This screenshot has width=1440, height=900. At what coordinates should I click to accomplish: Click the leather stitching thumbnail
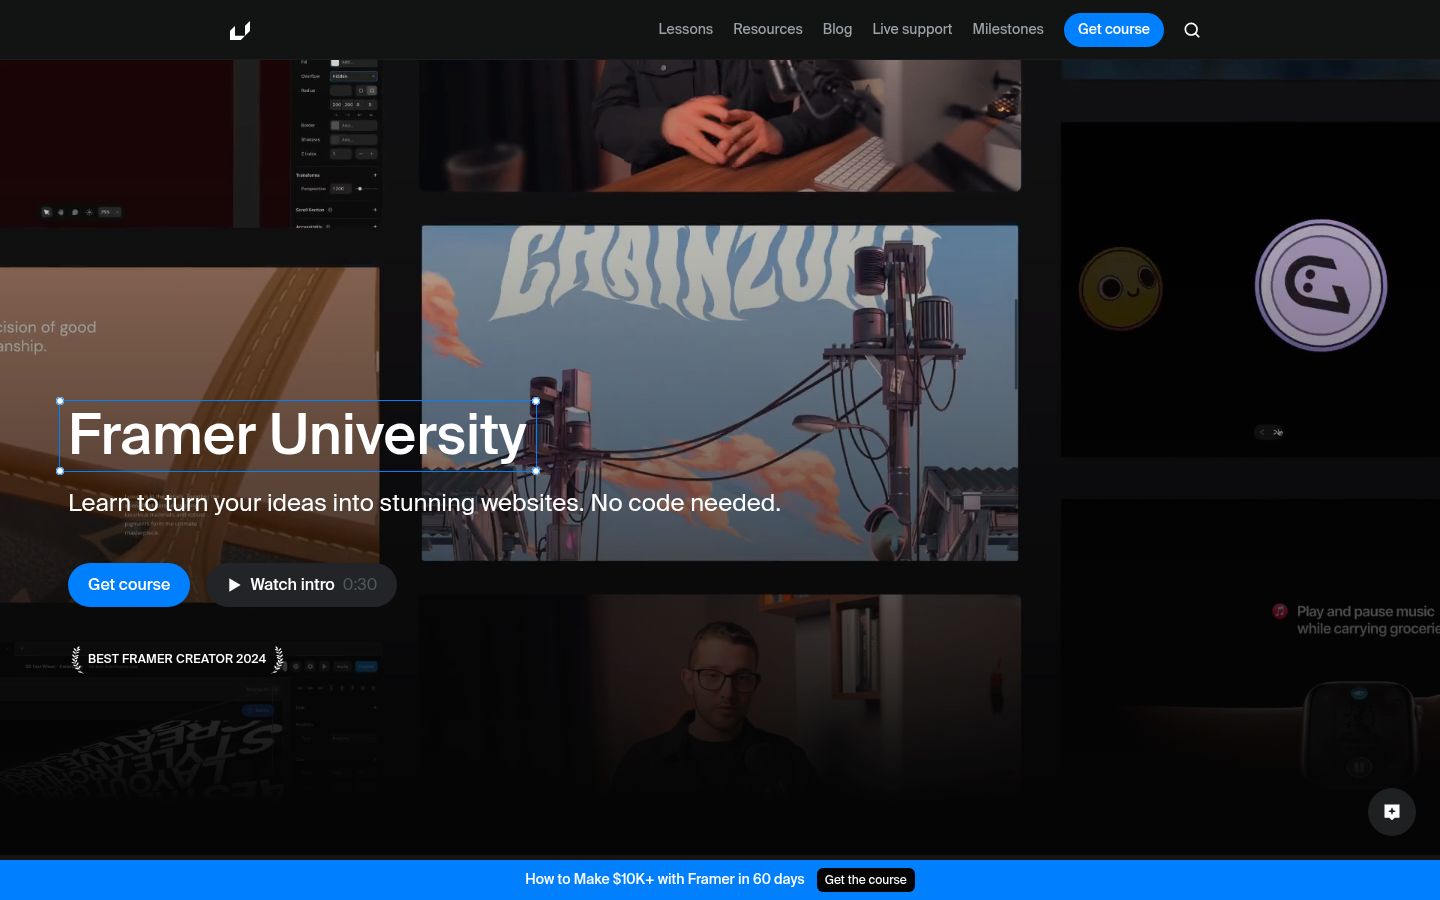[x=189, y=435]
